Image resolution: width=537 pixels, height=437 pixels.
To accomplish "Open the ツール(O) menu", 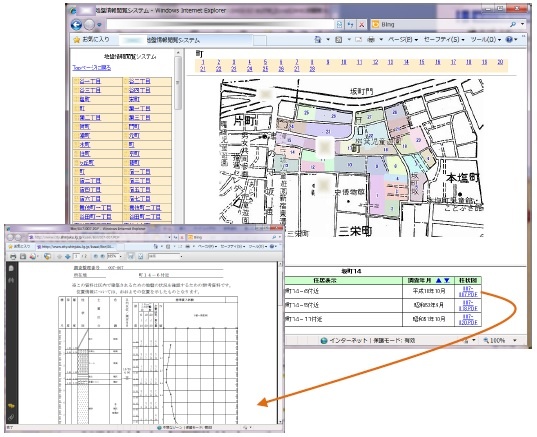I will point(486,40).
